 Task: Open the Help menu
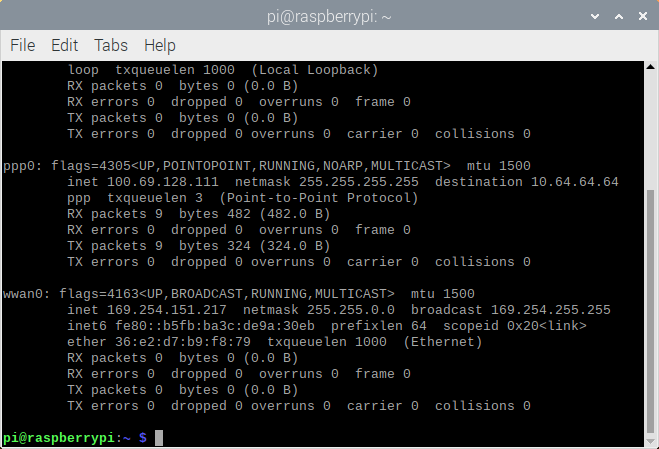coord(160,45)
